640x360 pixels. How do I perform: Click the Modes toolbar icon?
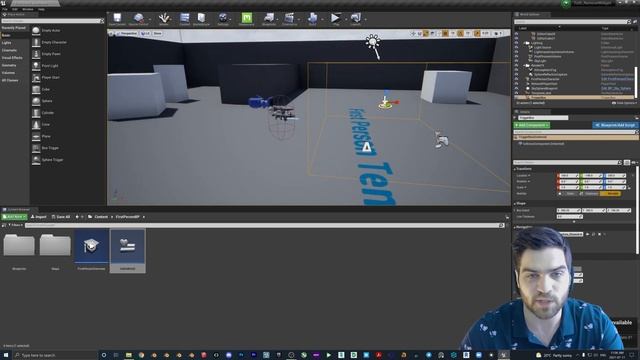coord(164,19)
